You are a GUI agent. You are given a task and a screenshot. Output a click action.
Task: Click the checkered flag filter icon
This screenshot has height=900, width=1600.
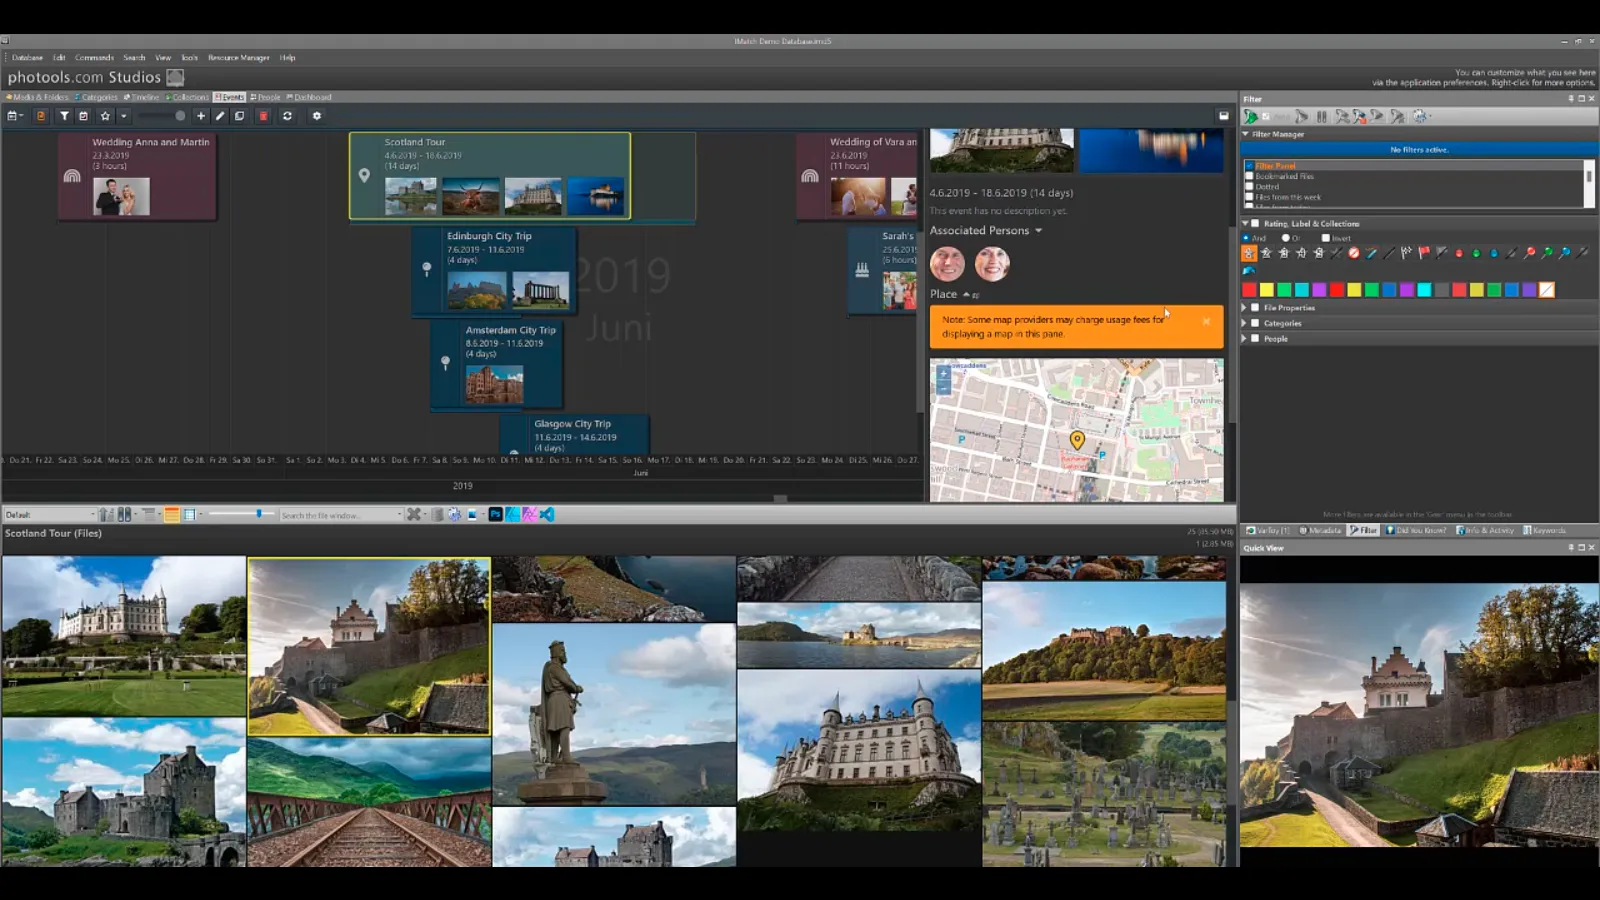1406,253
